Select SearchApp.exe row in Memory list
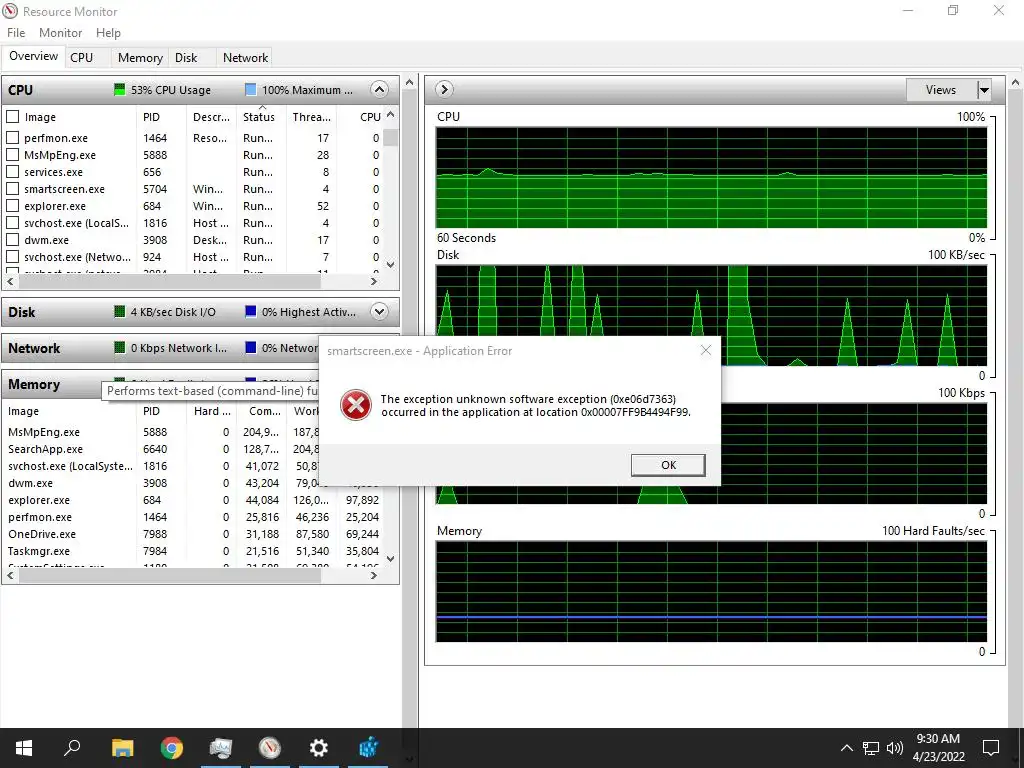The width and height of the screenshot is (1024, 768). point(193,449)
